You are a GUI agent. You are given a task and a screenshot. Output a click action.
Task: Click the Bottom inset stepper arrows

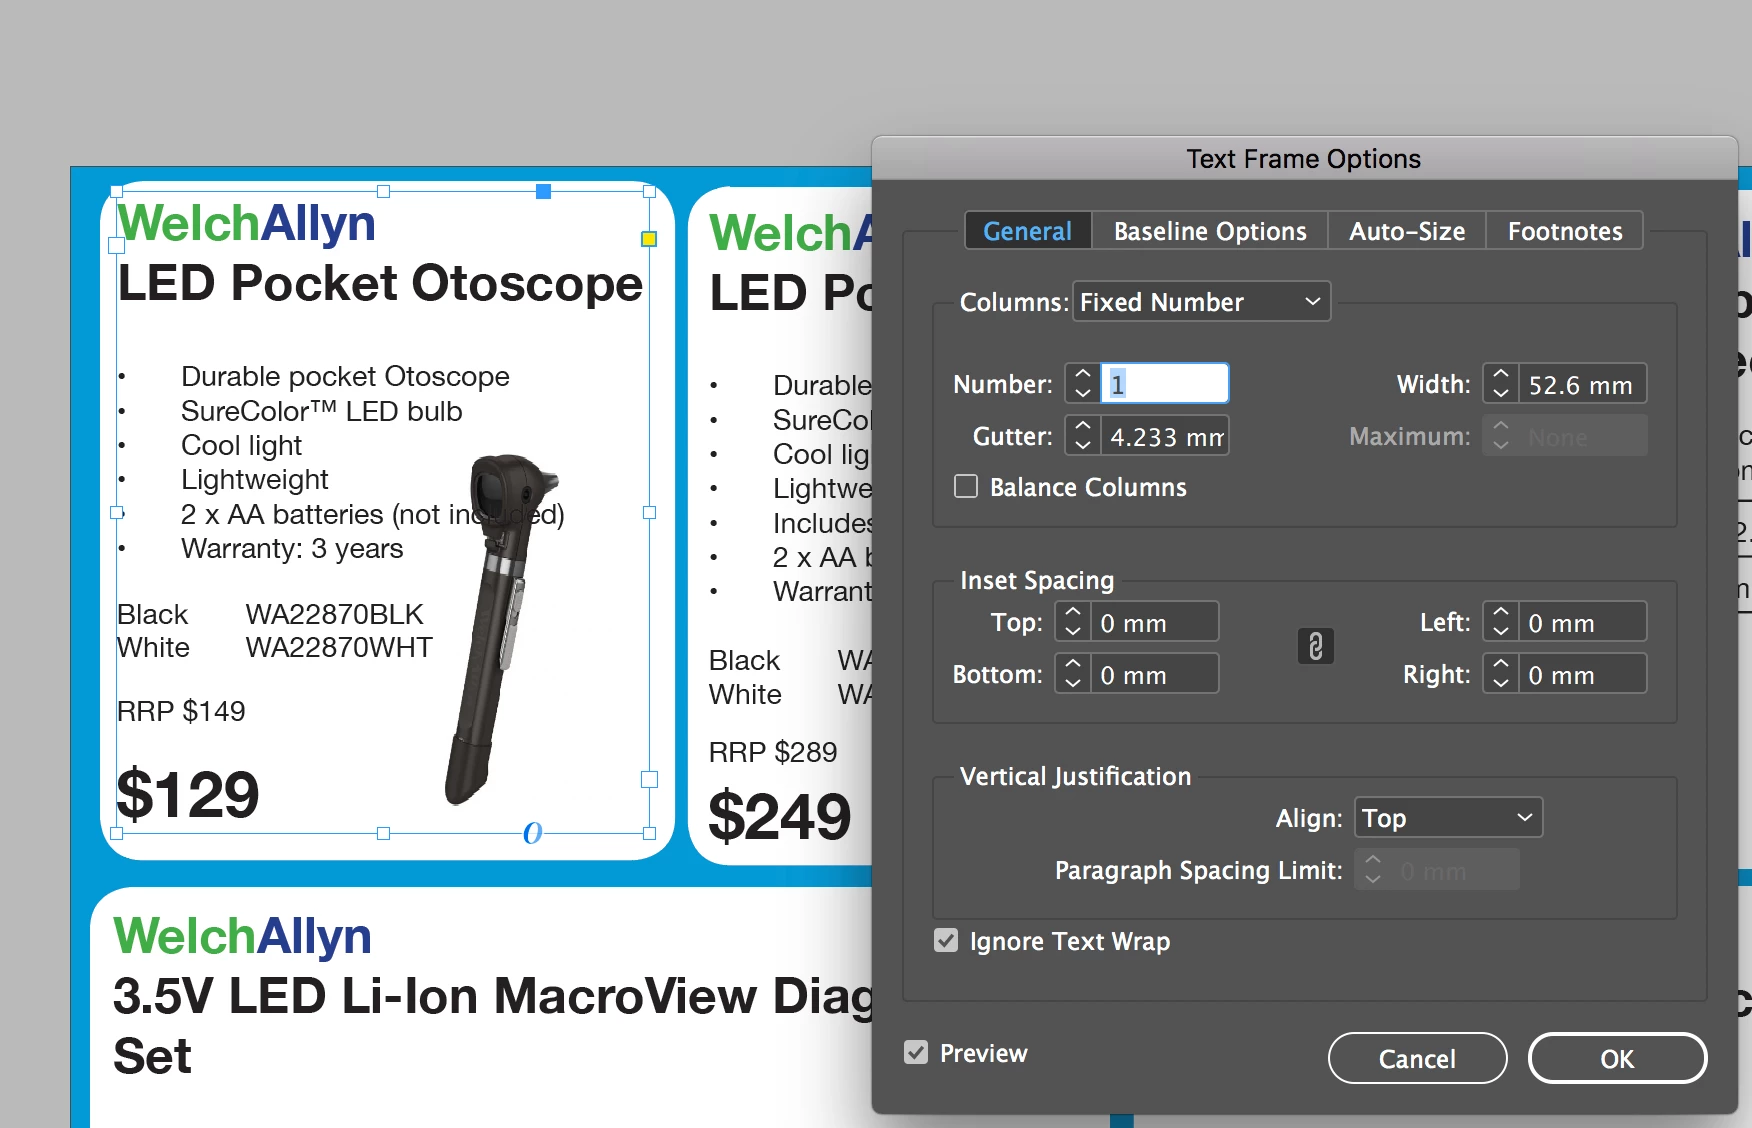1073,674
